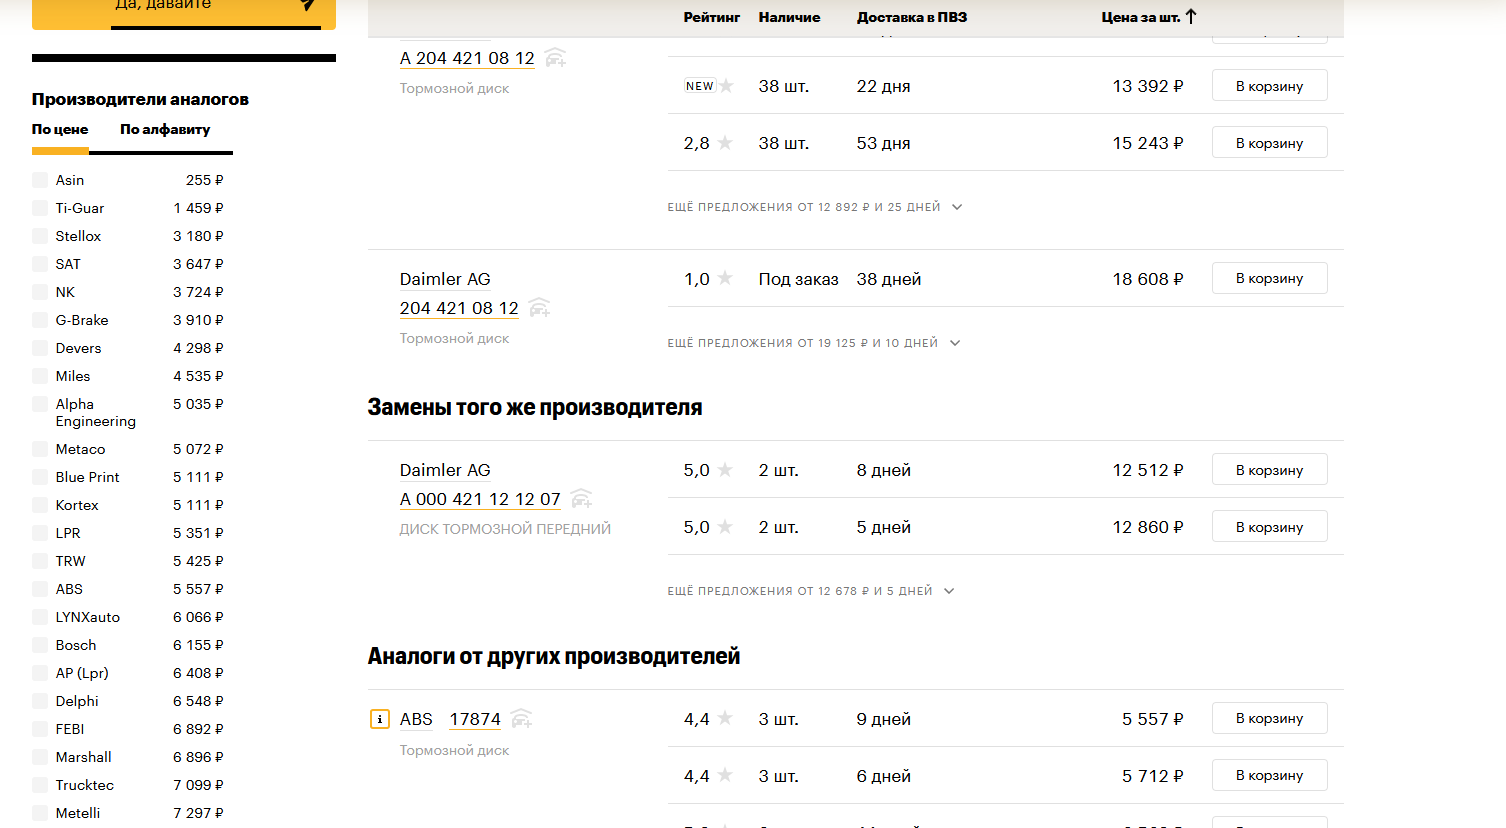Tick the Trucktec checkbox
The height and width of the screenshot is (828, 1506).
40,785
